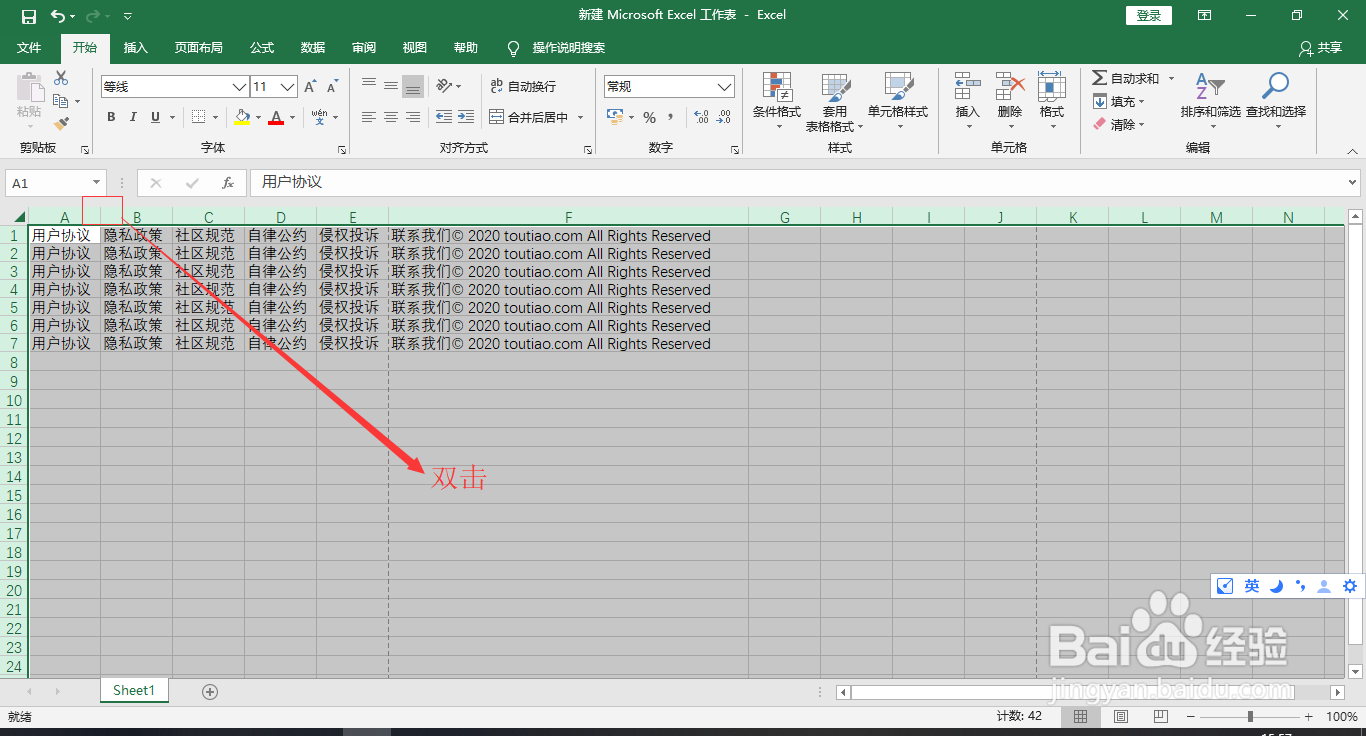Click the fx insert function icon
The height and width of the screenshot is (736, 1366).
[x=228, y=183]
